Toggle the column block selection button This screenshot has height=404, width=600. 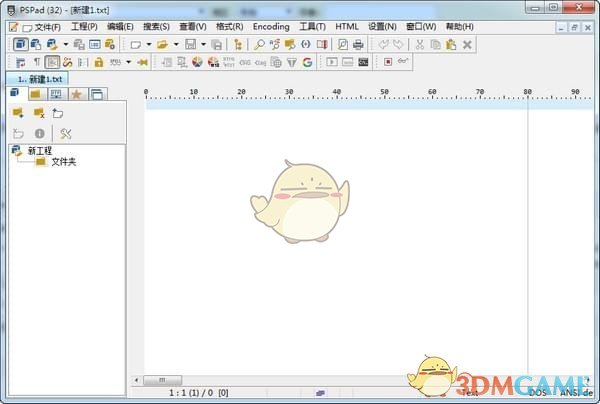[x=83, y=62]
